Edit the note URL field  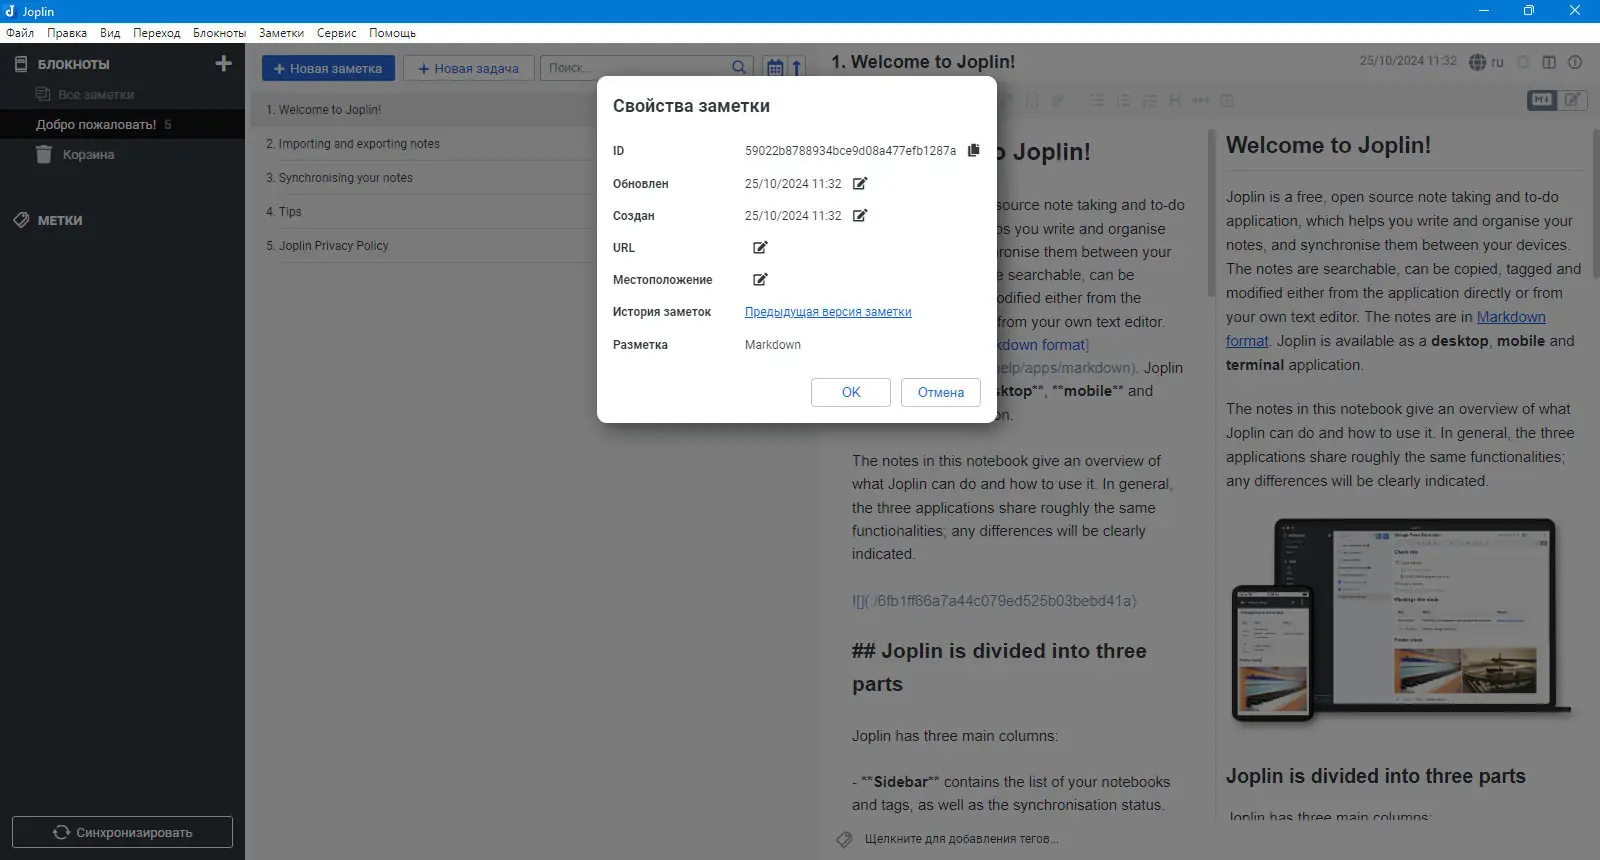coord(760,248)
